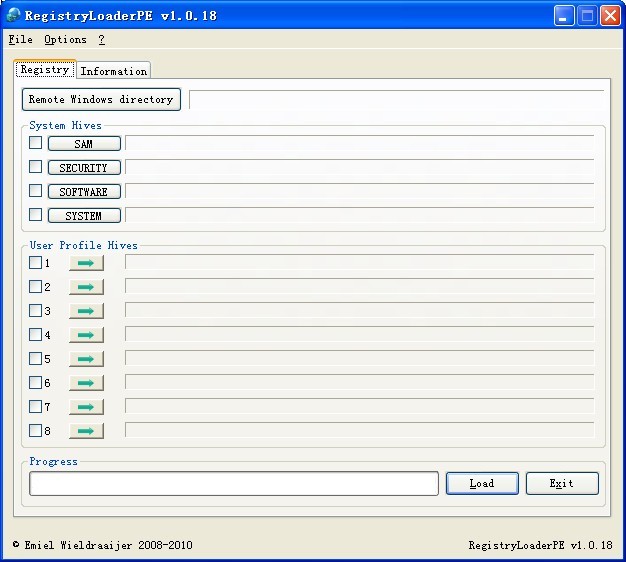Viewport: 626px width, 562px height.
Task: Click the green arrow for user profile 2
Action: click(x=86, y=287)
